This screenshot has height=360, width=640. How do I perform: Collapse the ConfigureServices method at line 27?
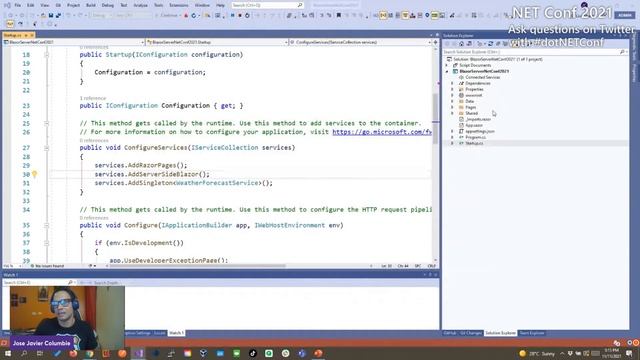tap(47, 148)
